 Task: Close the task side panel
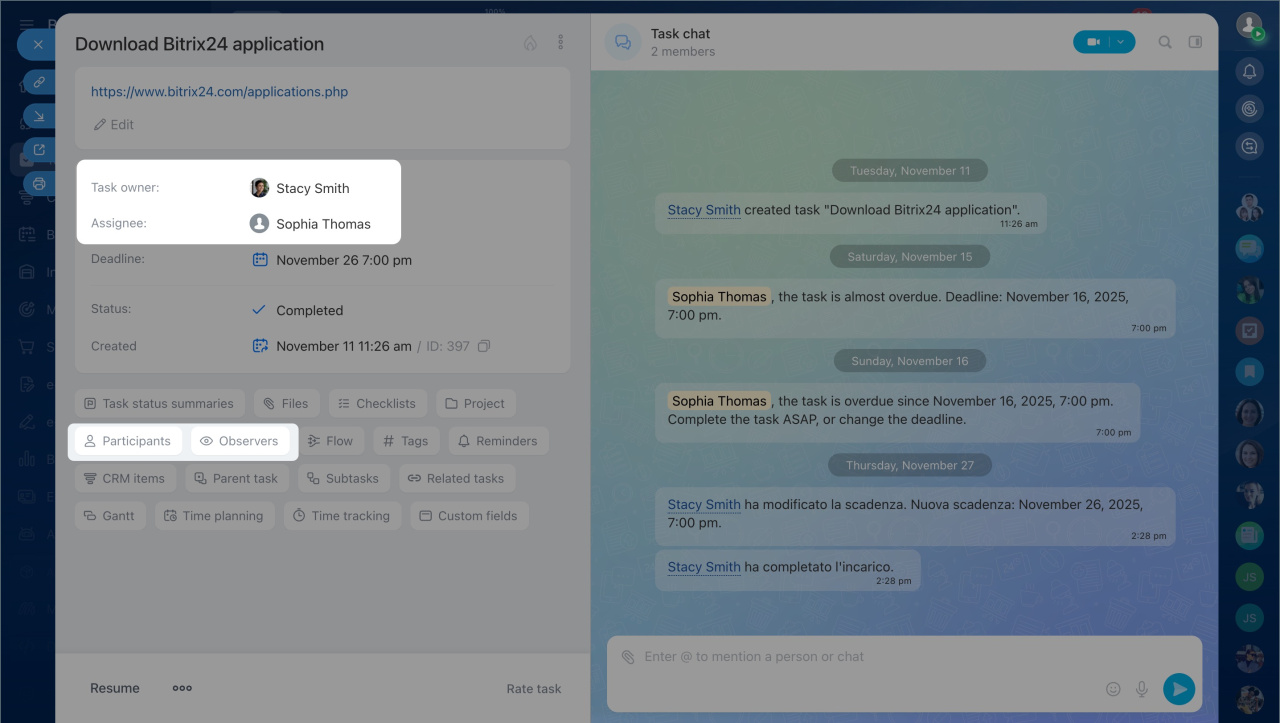pos(38,45)
